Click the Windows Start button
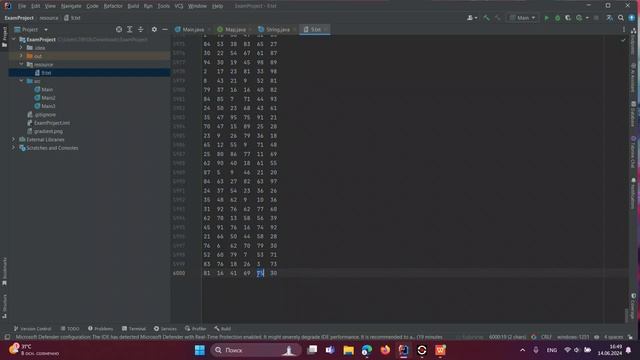Screen dimensions: 640x360 point(200,350)
